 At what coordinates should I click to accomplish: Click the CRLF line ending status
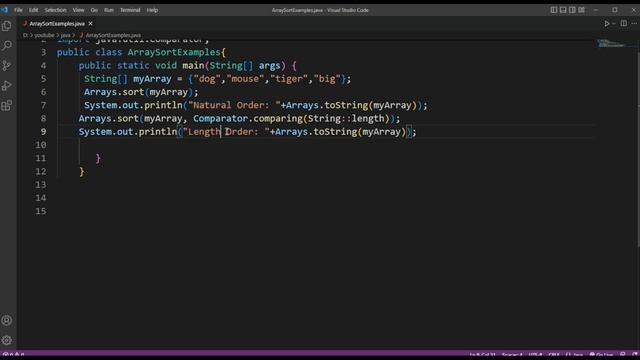point(554,355)
